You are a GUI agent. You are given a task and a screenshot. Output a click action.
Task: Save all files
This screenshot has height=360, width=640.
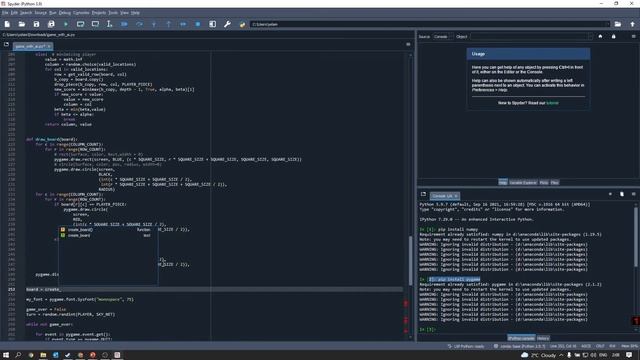[x=51, y=24]
